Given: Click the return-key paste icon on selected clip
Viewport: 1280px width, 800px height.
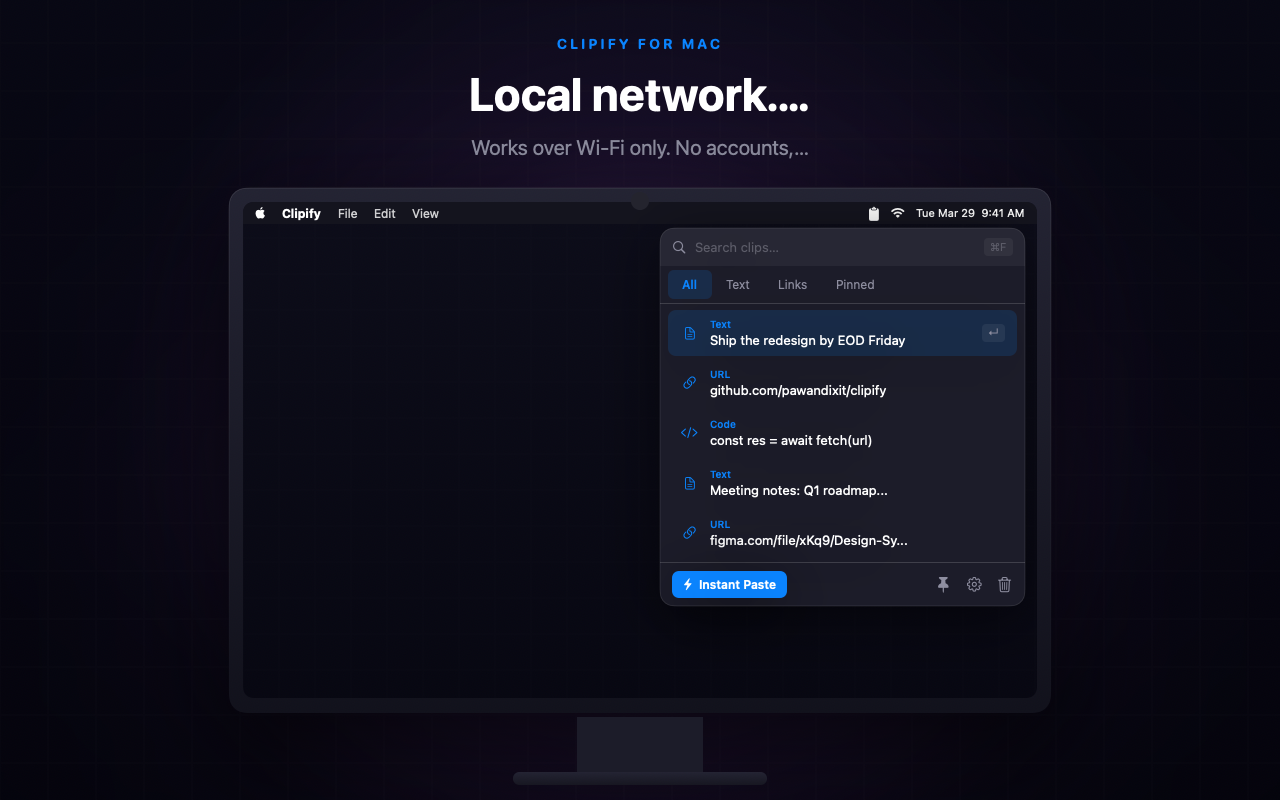Looking at the screenshot, I should tap(993, 333).
